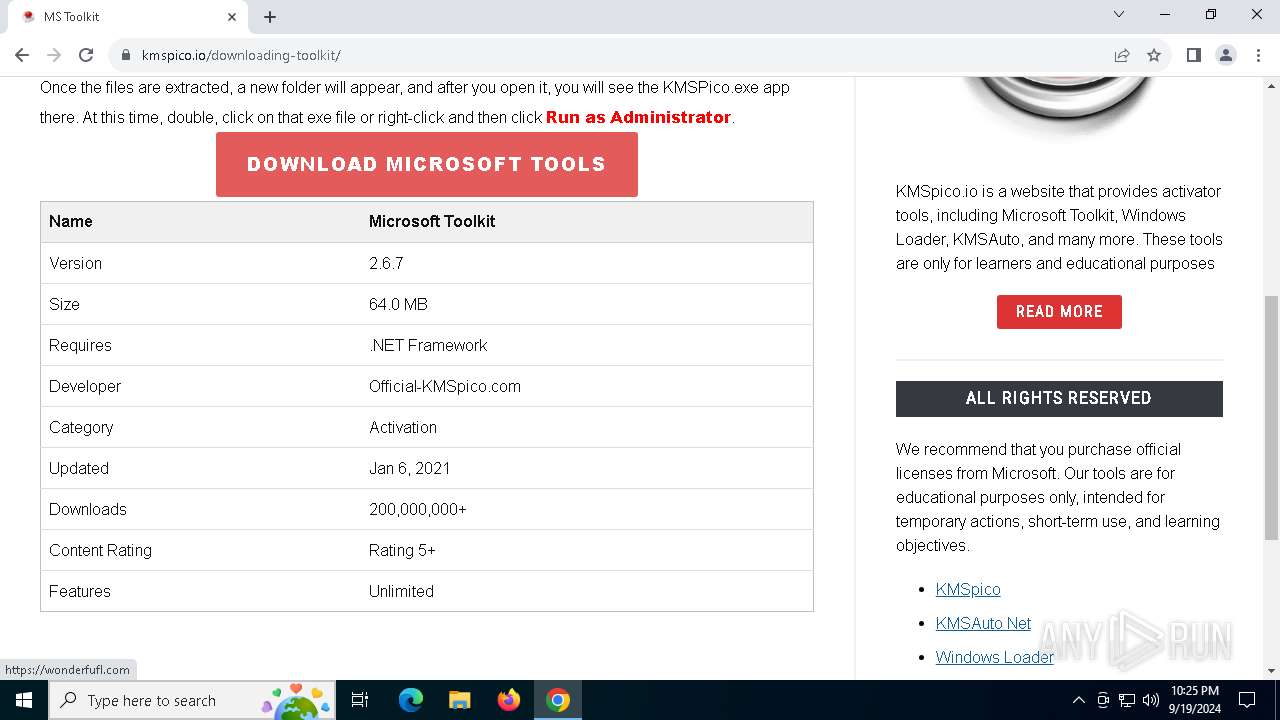
Task: Click the 'Requires' row label
Action: pyautogui.click(x=80, y=345)
